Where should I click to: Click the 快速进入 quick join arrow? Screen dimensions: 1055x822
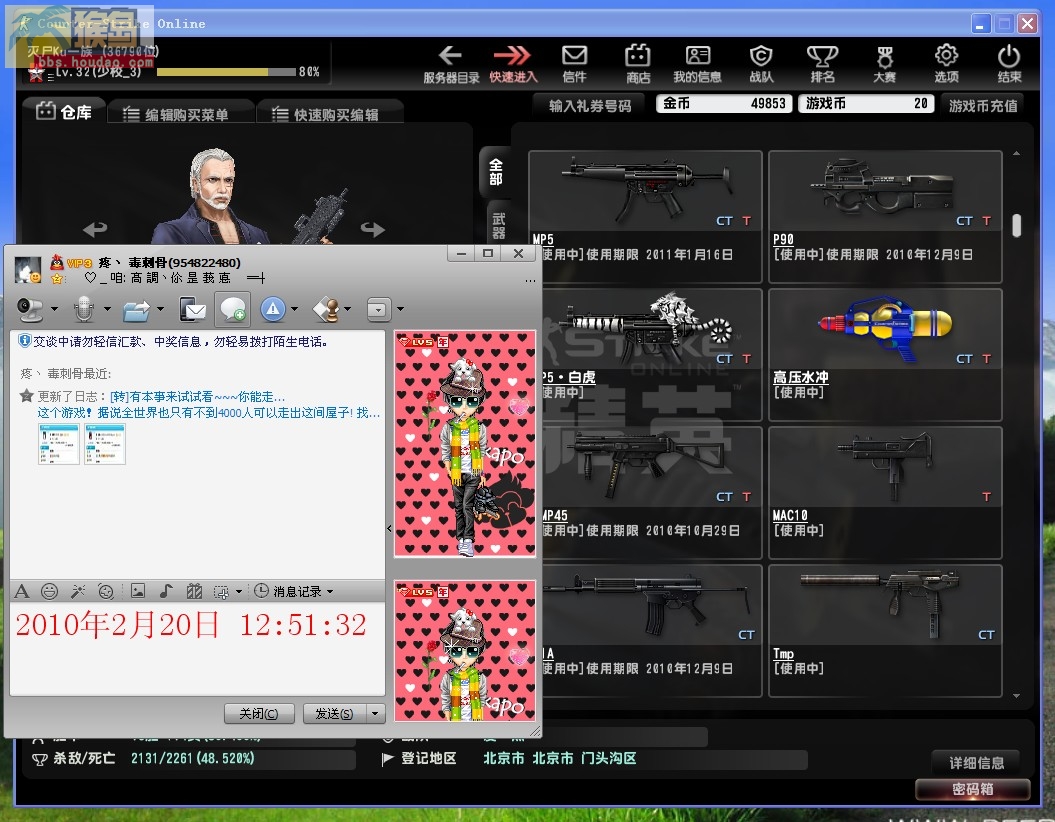click(513, 64)
